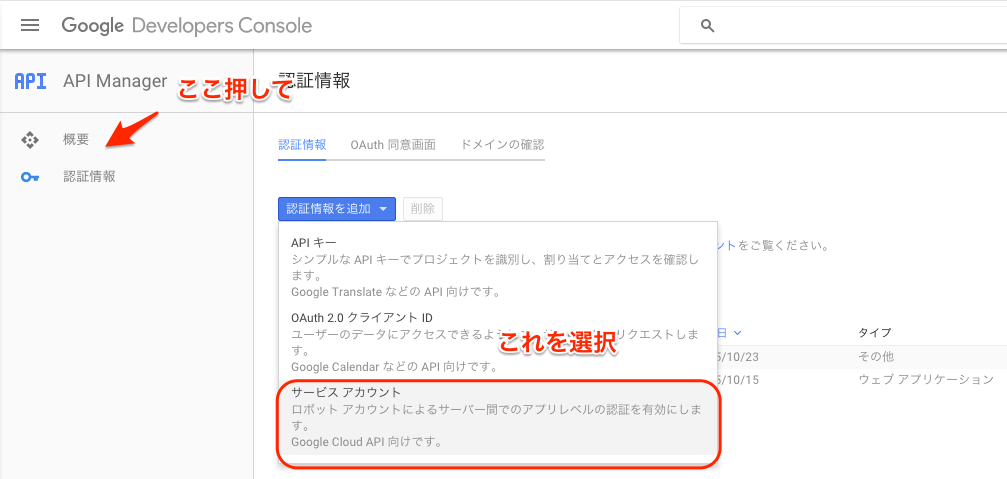Expand the 認証情報を追加 dropdown button
The image size is (1007, 479).
pyautogui.click(x=337, y=209)
